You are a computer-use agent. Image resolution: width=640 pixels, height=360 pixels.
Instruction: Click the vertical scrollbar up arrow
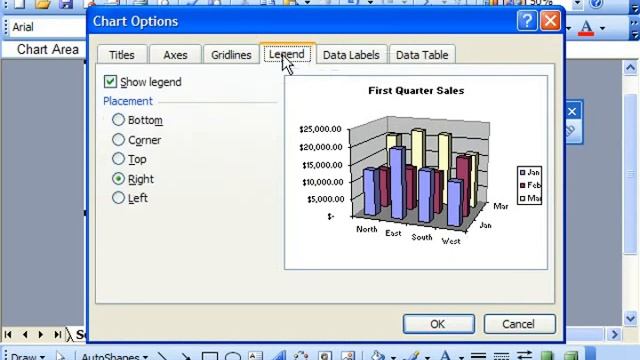(x=631, y=68)
